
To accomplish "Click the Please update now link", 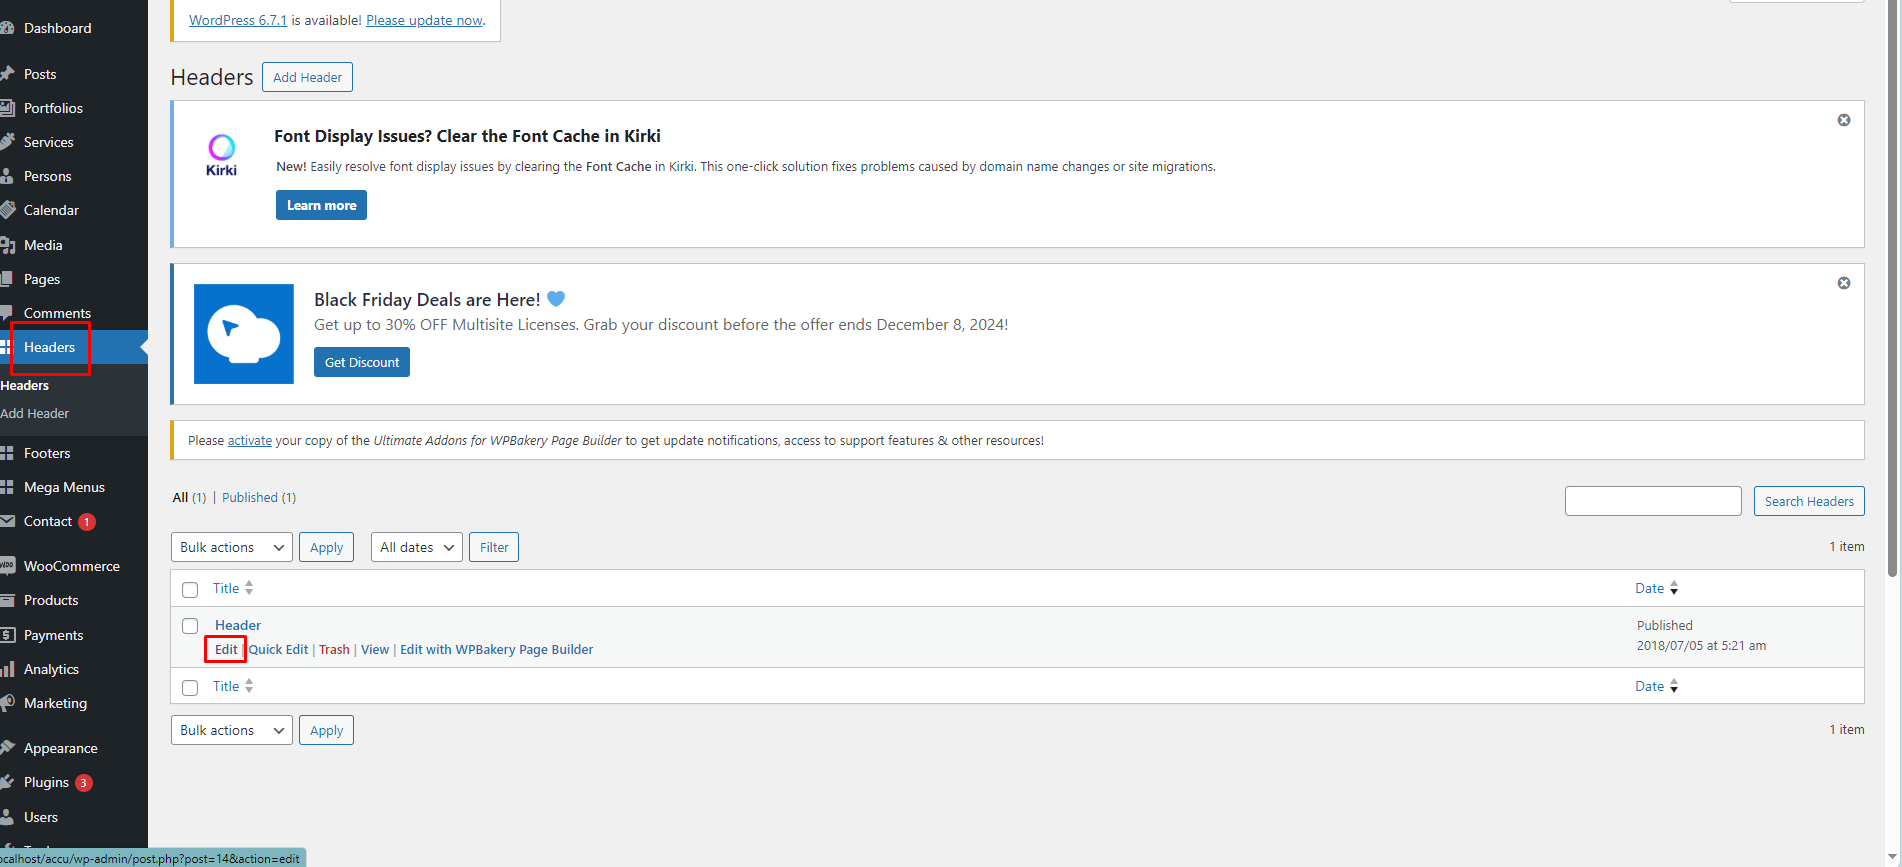I will (x=424, y=20).
